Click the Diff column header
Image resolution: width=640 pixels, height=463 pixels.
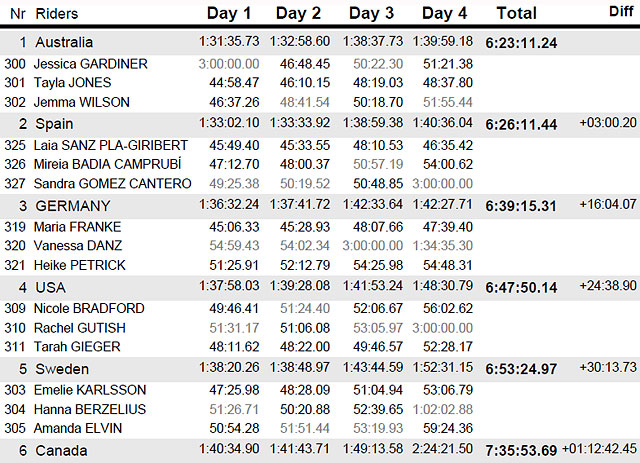[621, 12]
